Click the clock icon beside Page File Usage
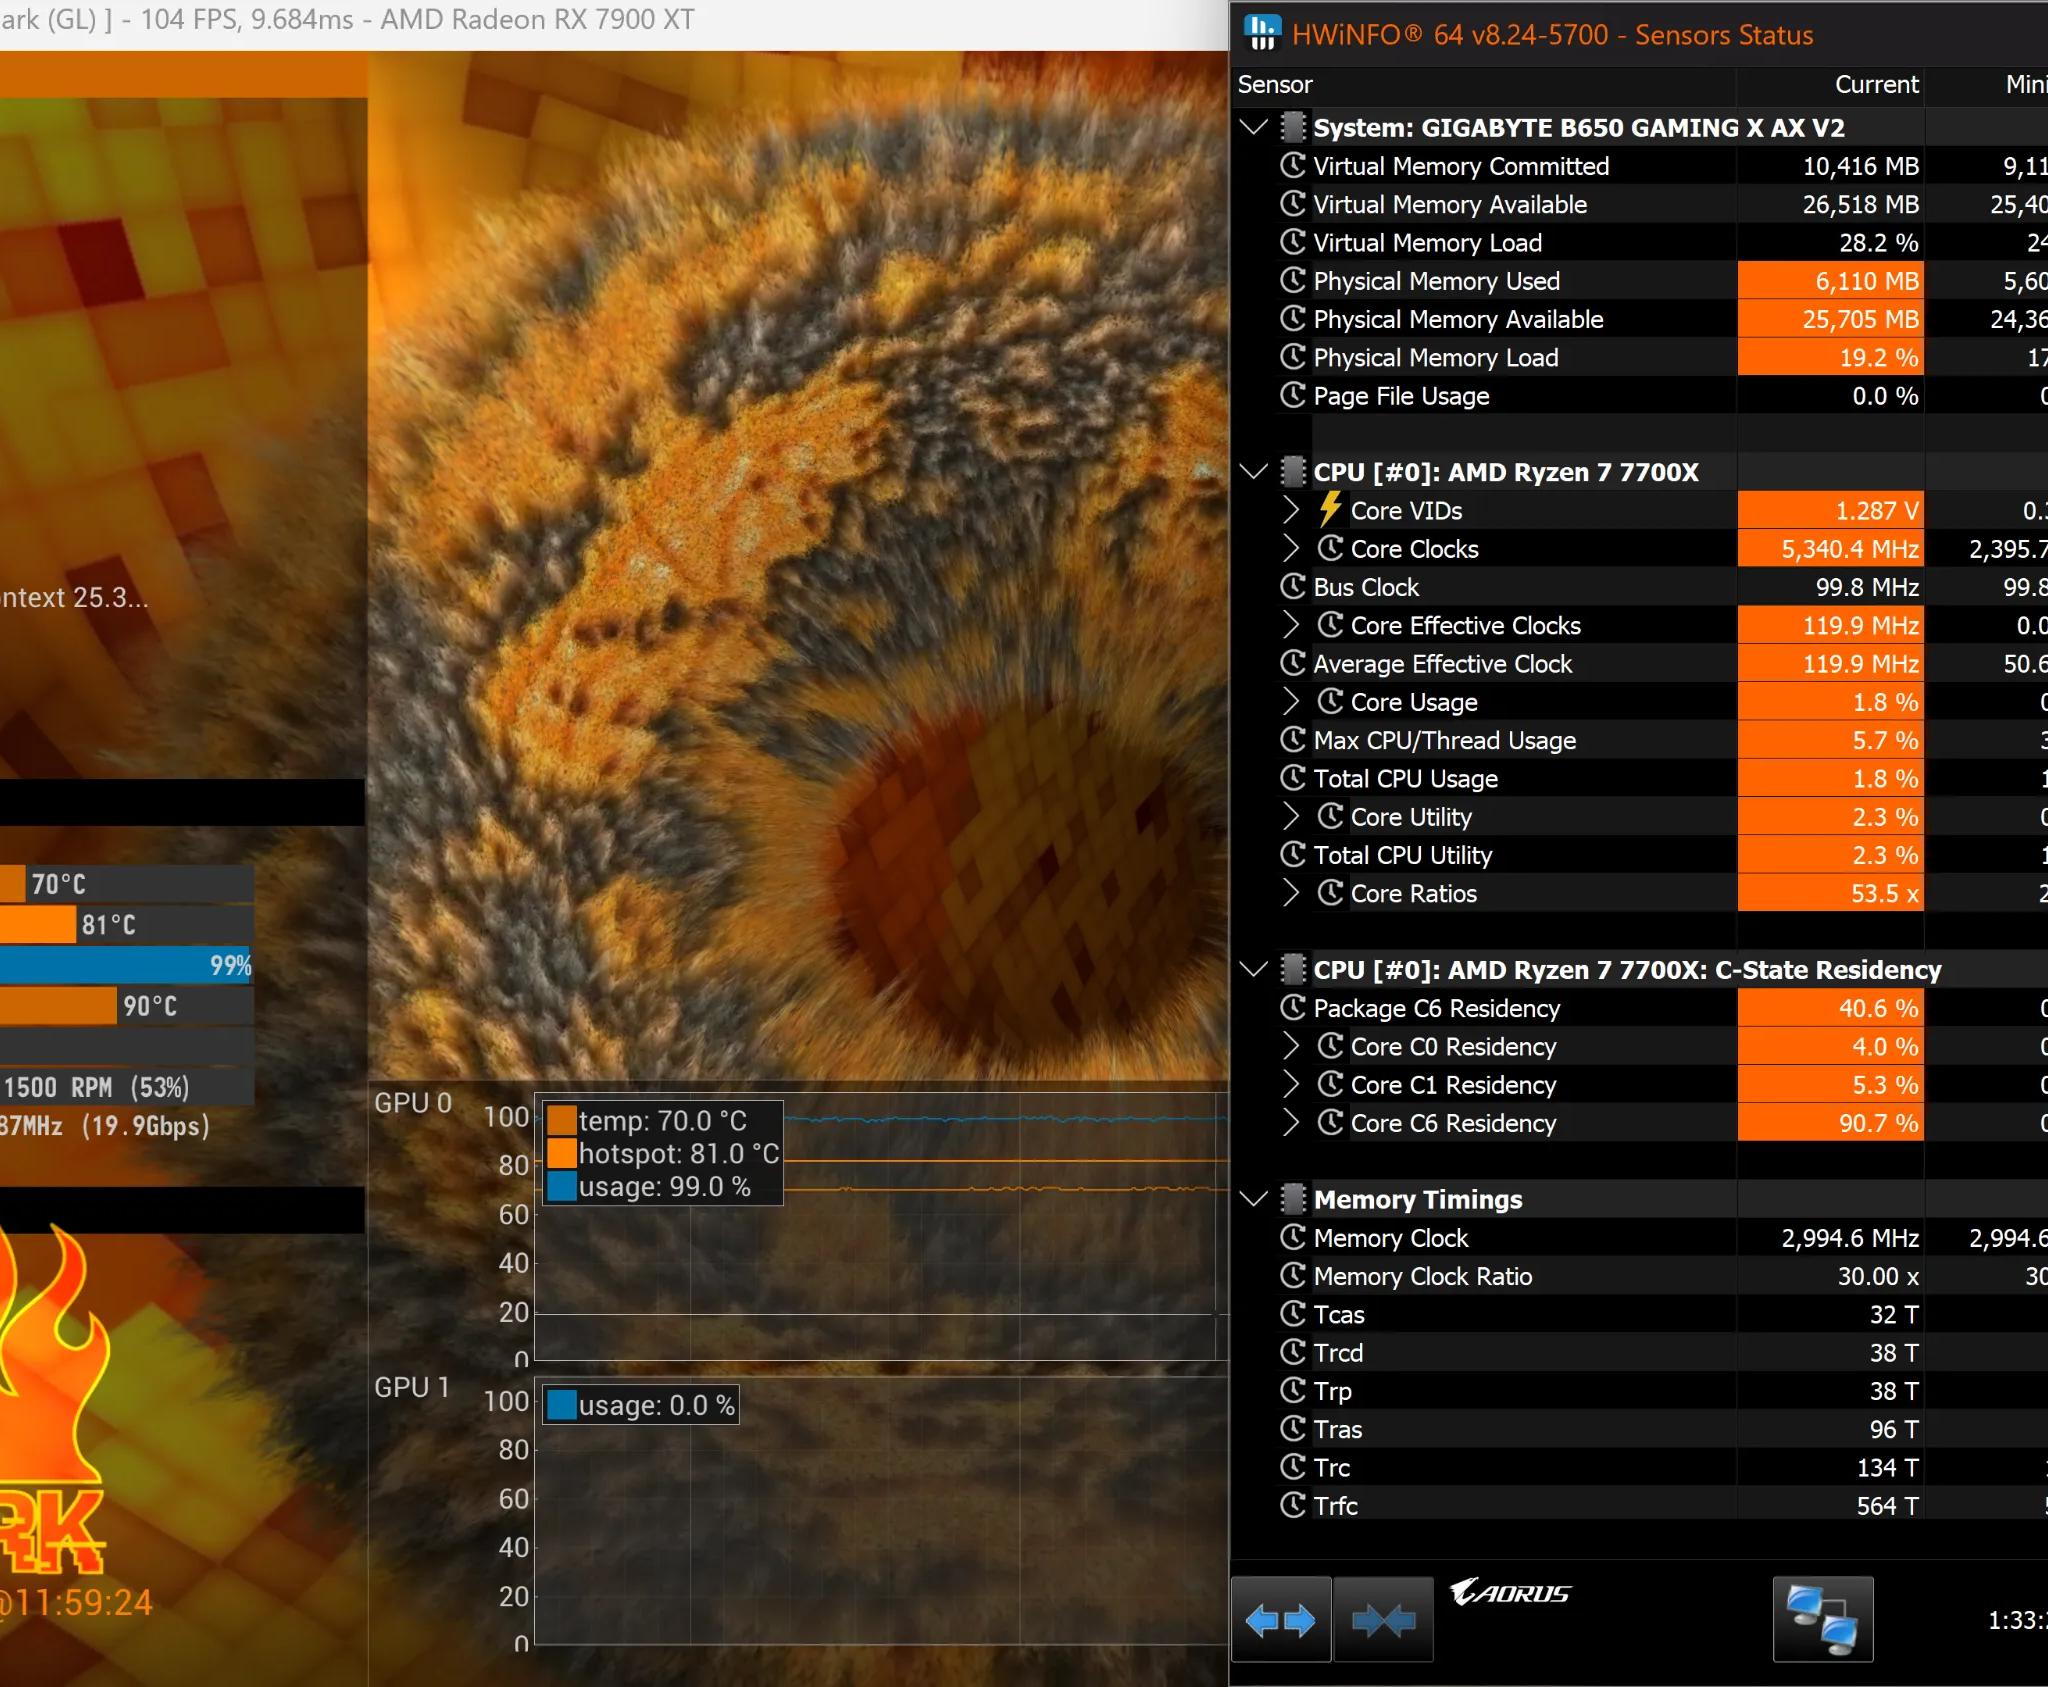This screenshot has height=1687, width=2048. point(1293,396)
